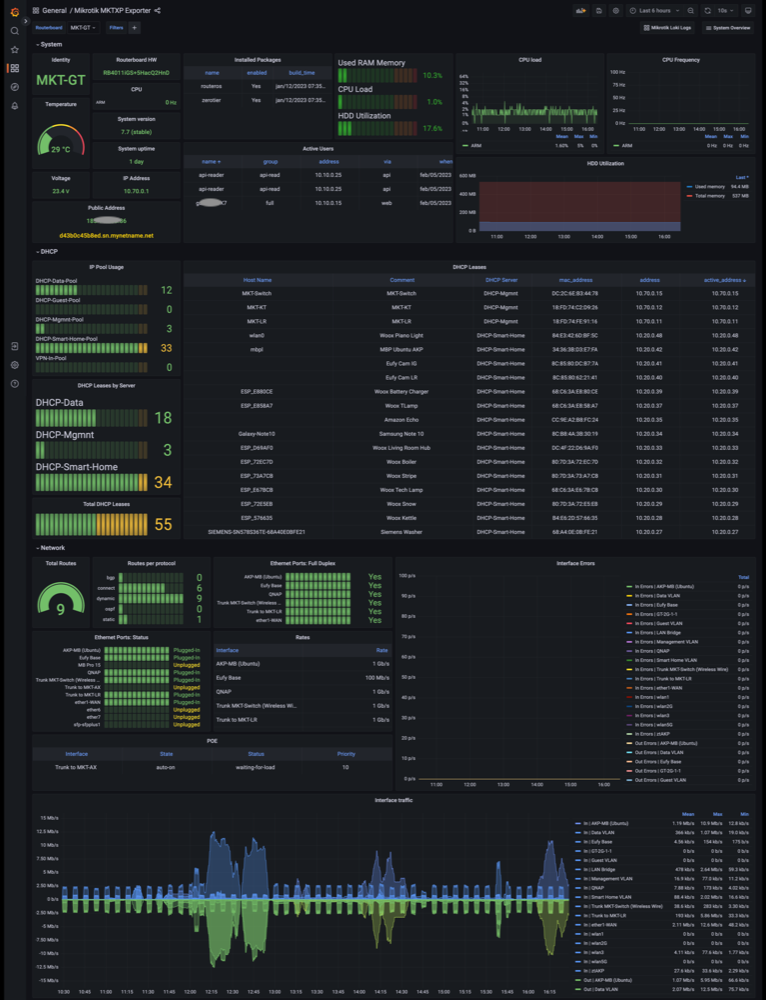Refresh dashboard with the refresh icon
766x1000 pixels.
pyautogui.click(x=707, y=11)
